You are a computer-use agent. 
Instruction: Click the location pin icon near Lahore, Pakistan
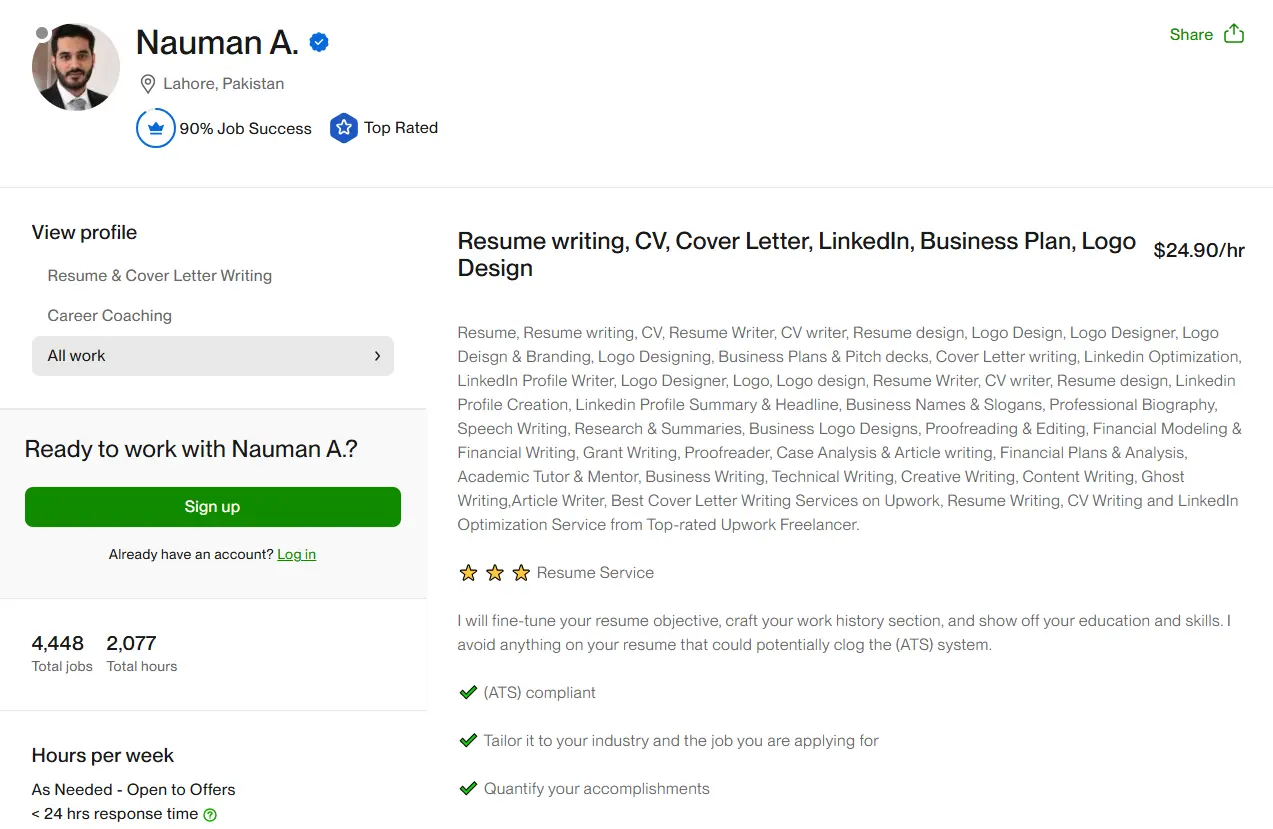tap(148, 84)
